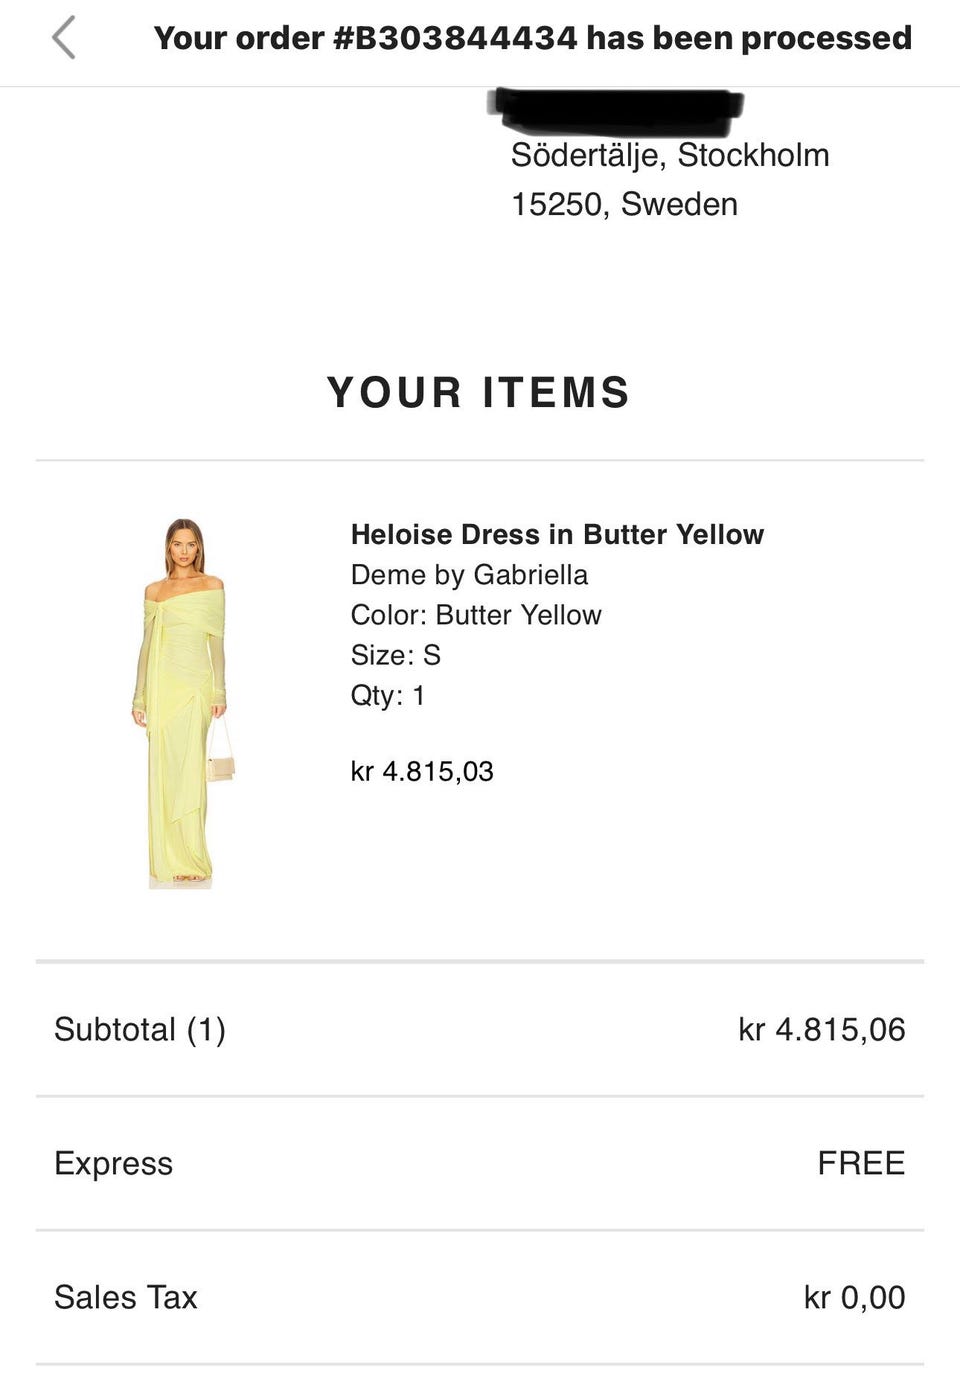Click the 15250, Sweden postal line
Image resolution: width=960 pixels, height=1385 pixels.
coord(625,204)
